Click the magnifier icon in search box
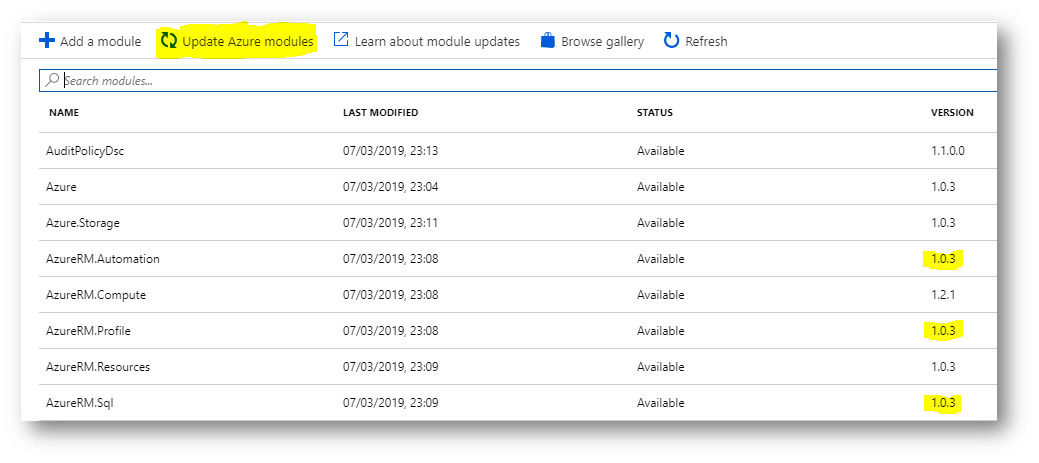 52,80
